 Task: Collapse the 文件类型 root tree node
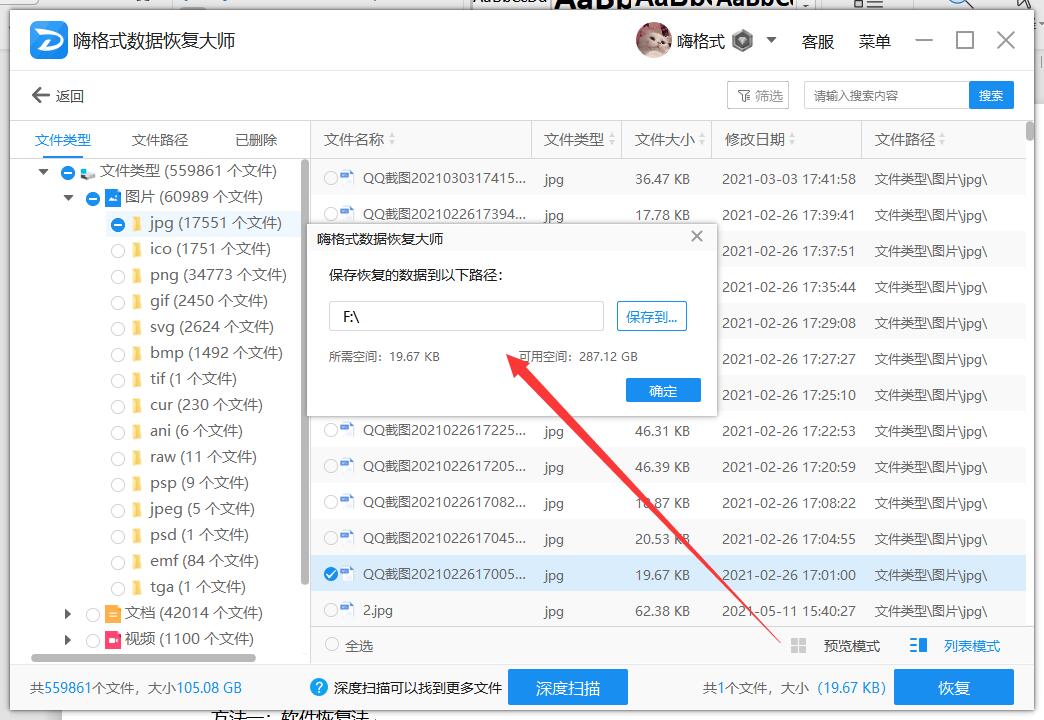(x=43, y=172)
